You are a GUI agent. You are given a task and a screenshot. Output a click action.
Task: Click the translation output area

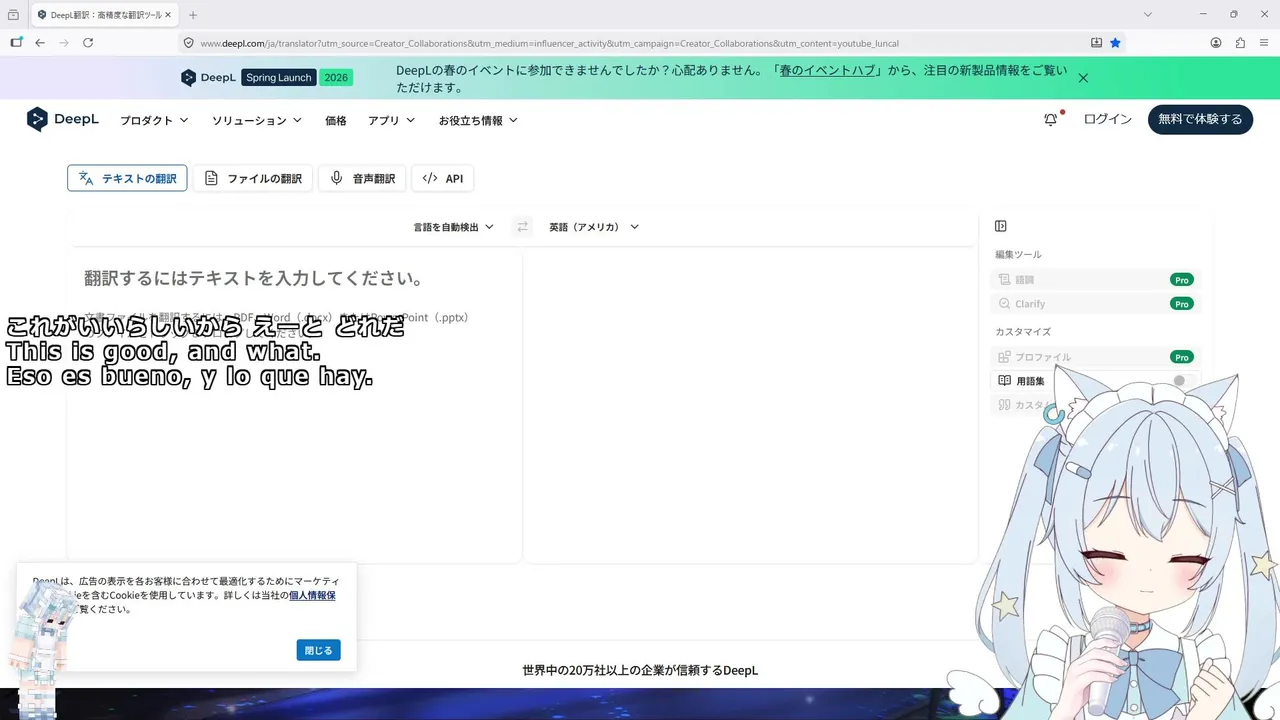750,406
